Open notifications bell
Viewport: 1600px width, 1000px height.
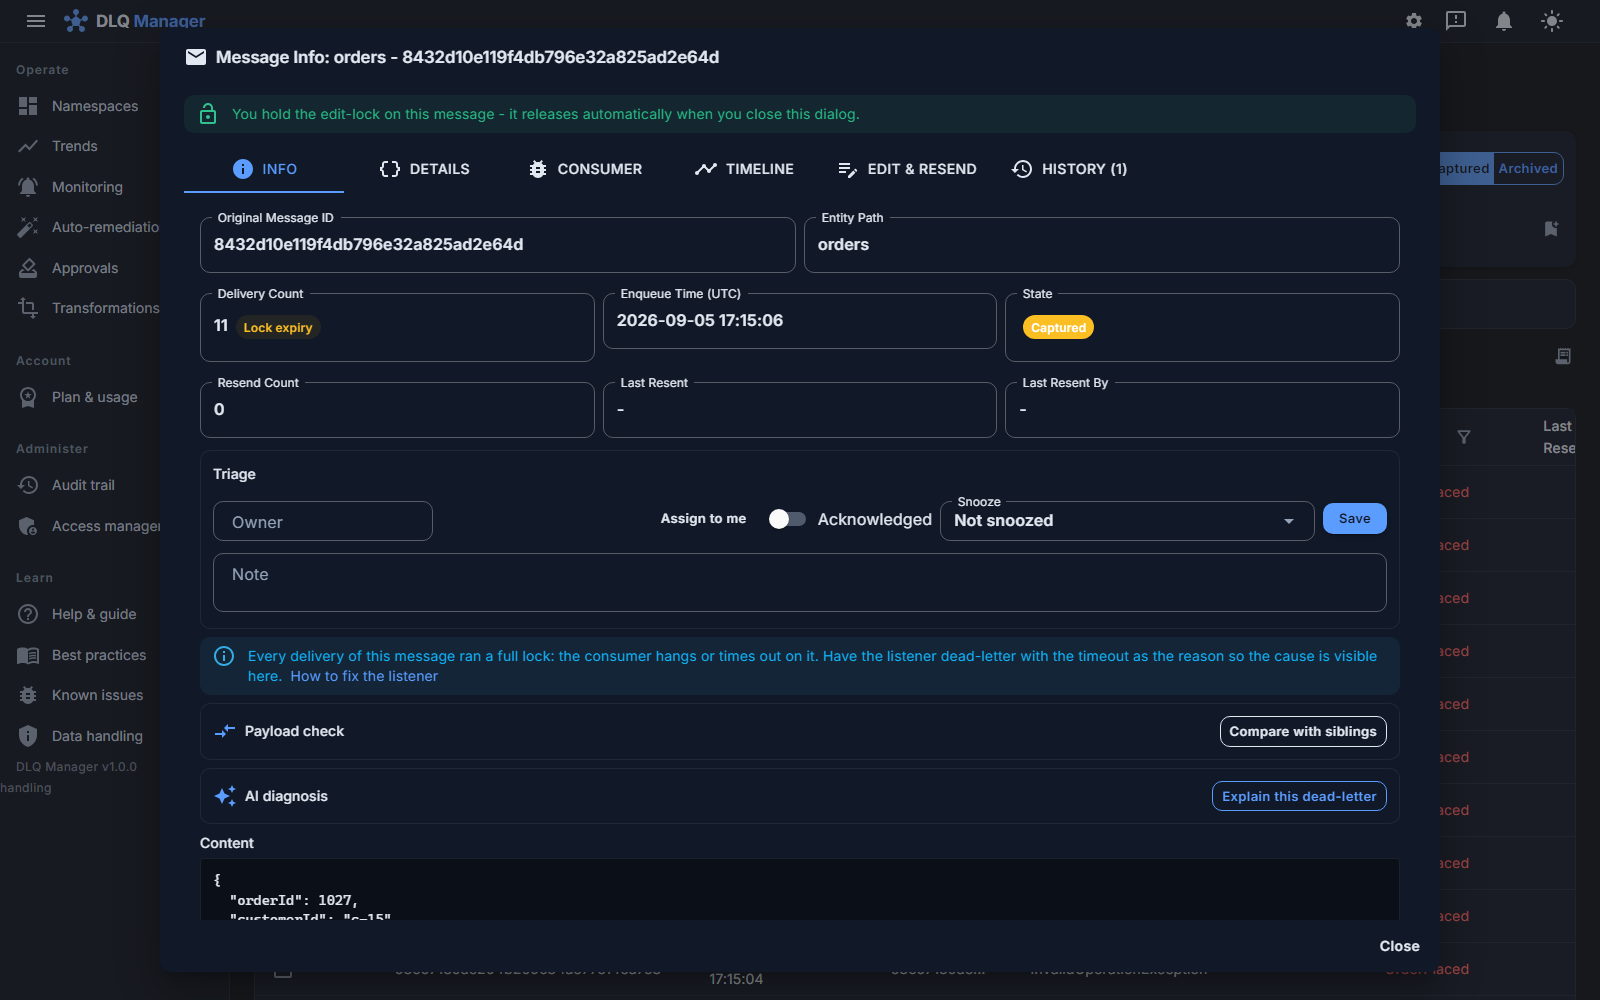point(1504,20)
